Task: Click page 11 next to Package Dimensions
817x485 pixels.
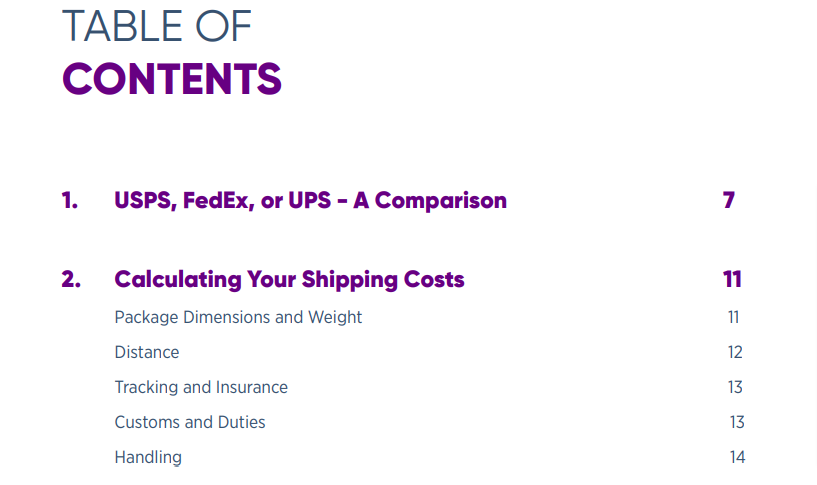Action: pos(734,318)
